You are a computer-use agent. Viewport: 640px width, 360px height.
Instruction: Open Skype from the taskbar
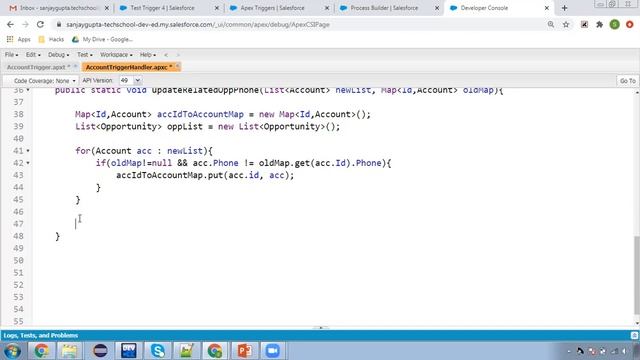(x=158, y=351)
